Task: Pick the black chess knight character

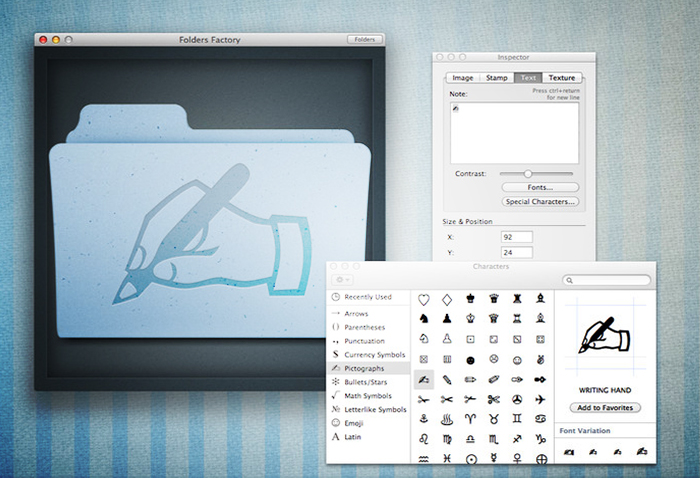Action: (x=424, y=318)
